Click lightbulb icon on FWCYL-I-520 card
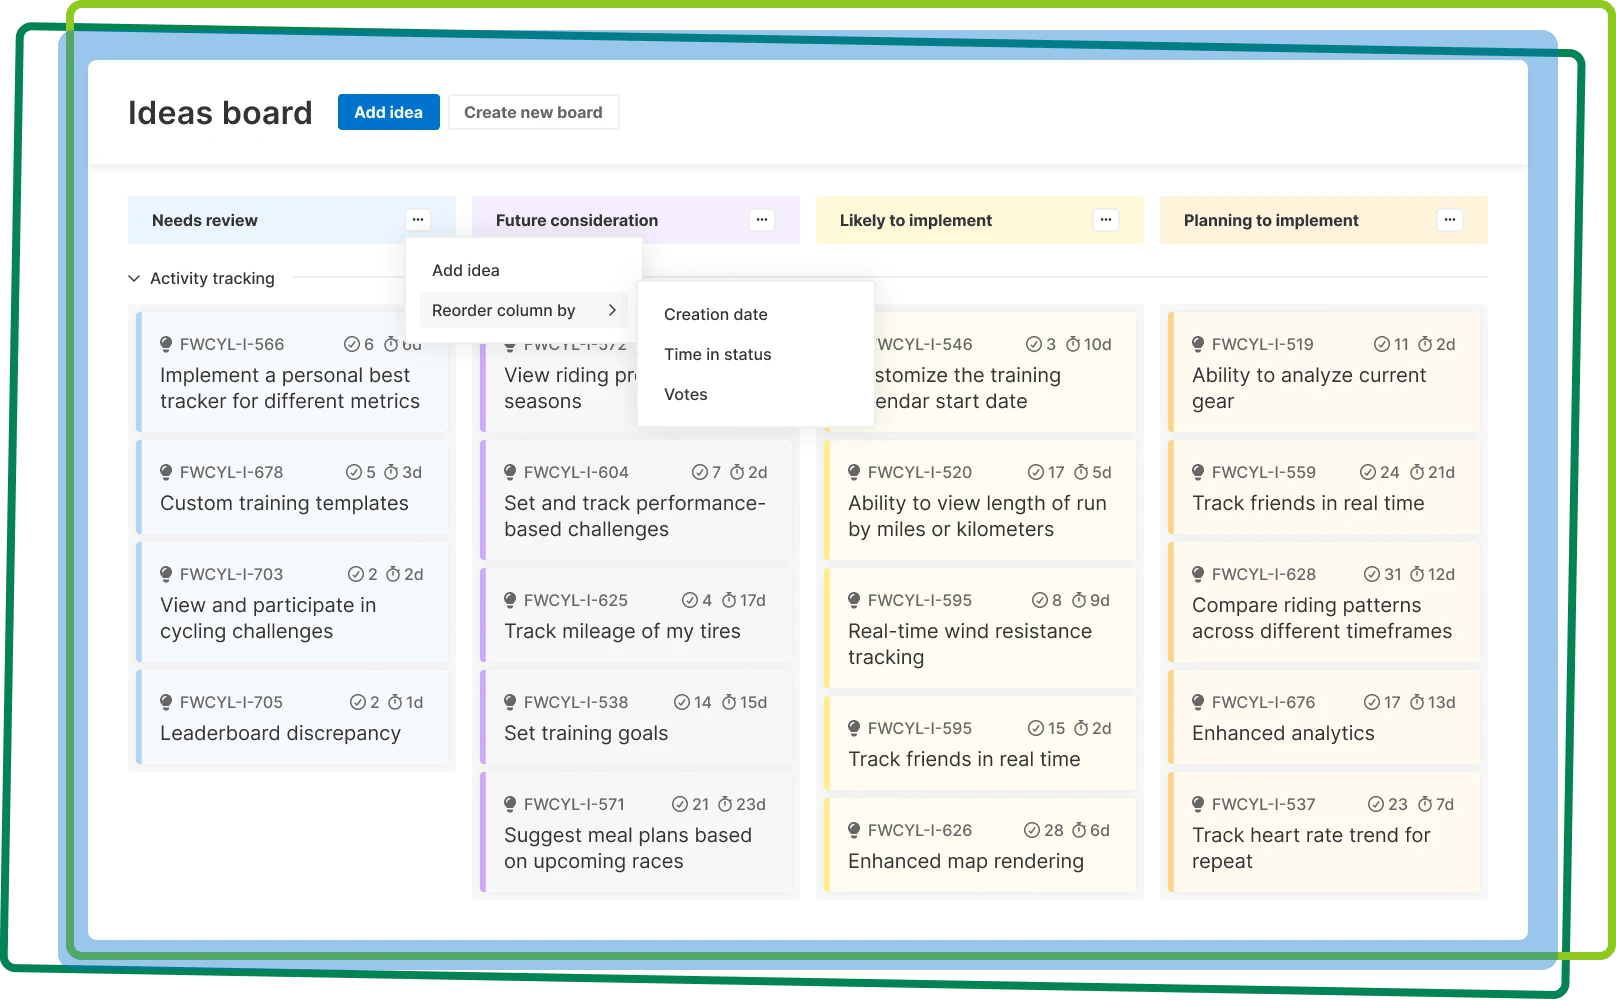Viewport: 1616px width, 1000px height. 854,472
